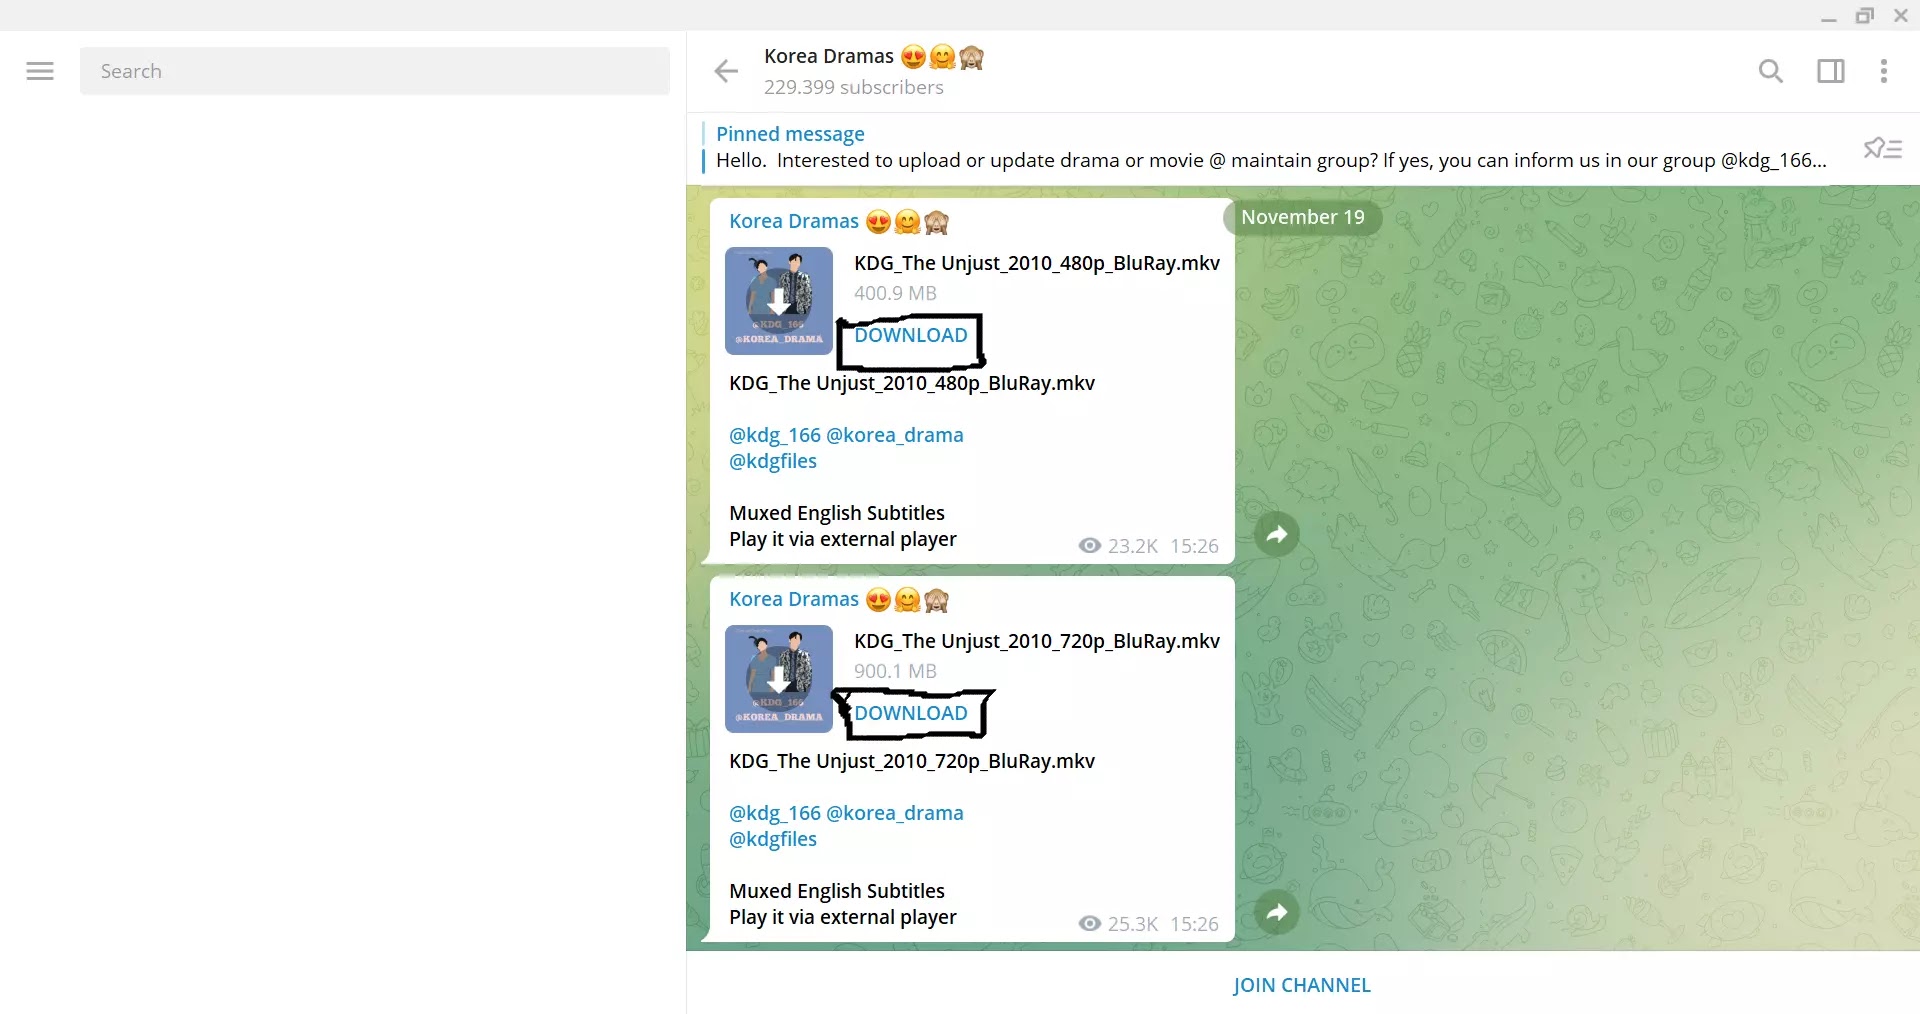
Task: Join the Korea Dramas channel
Action: (1302, 985)
